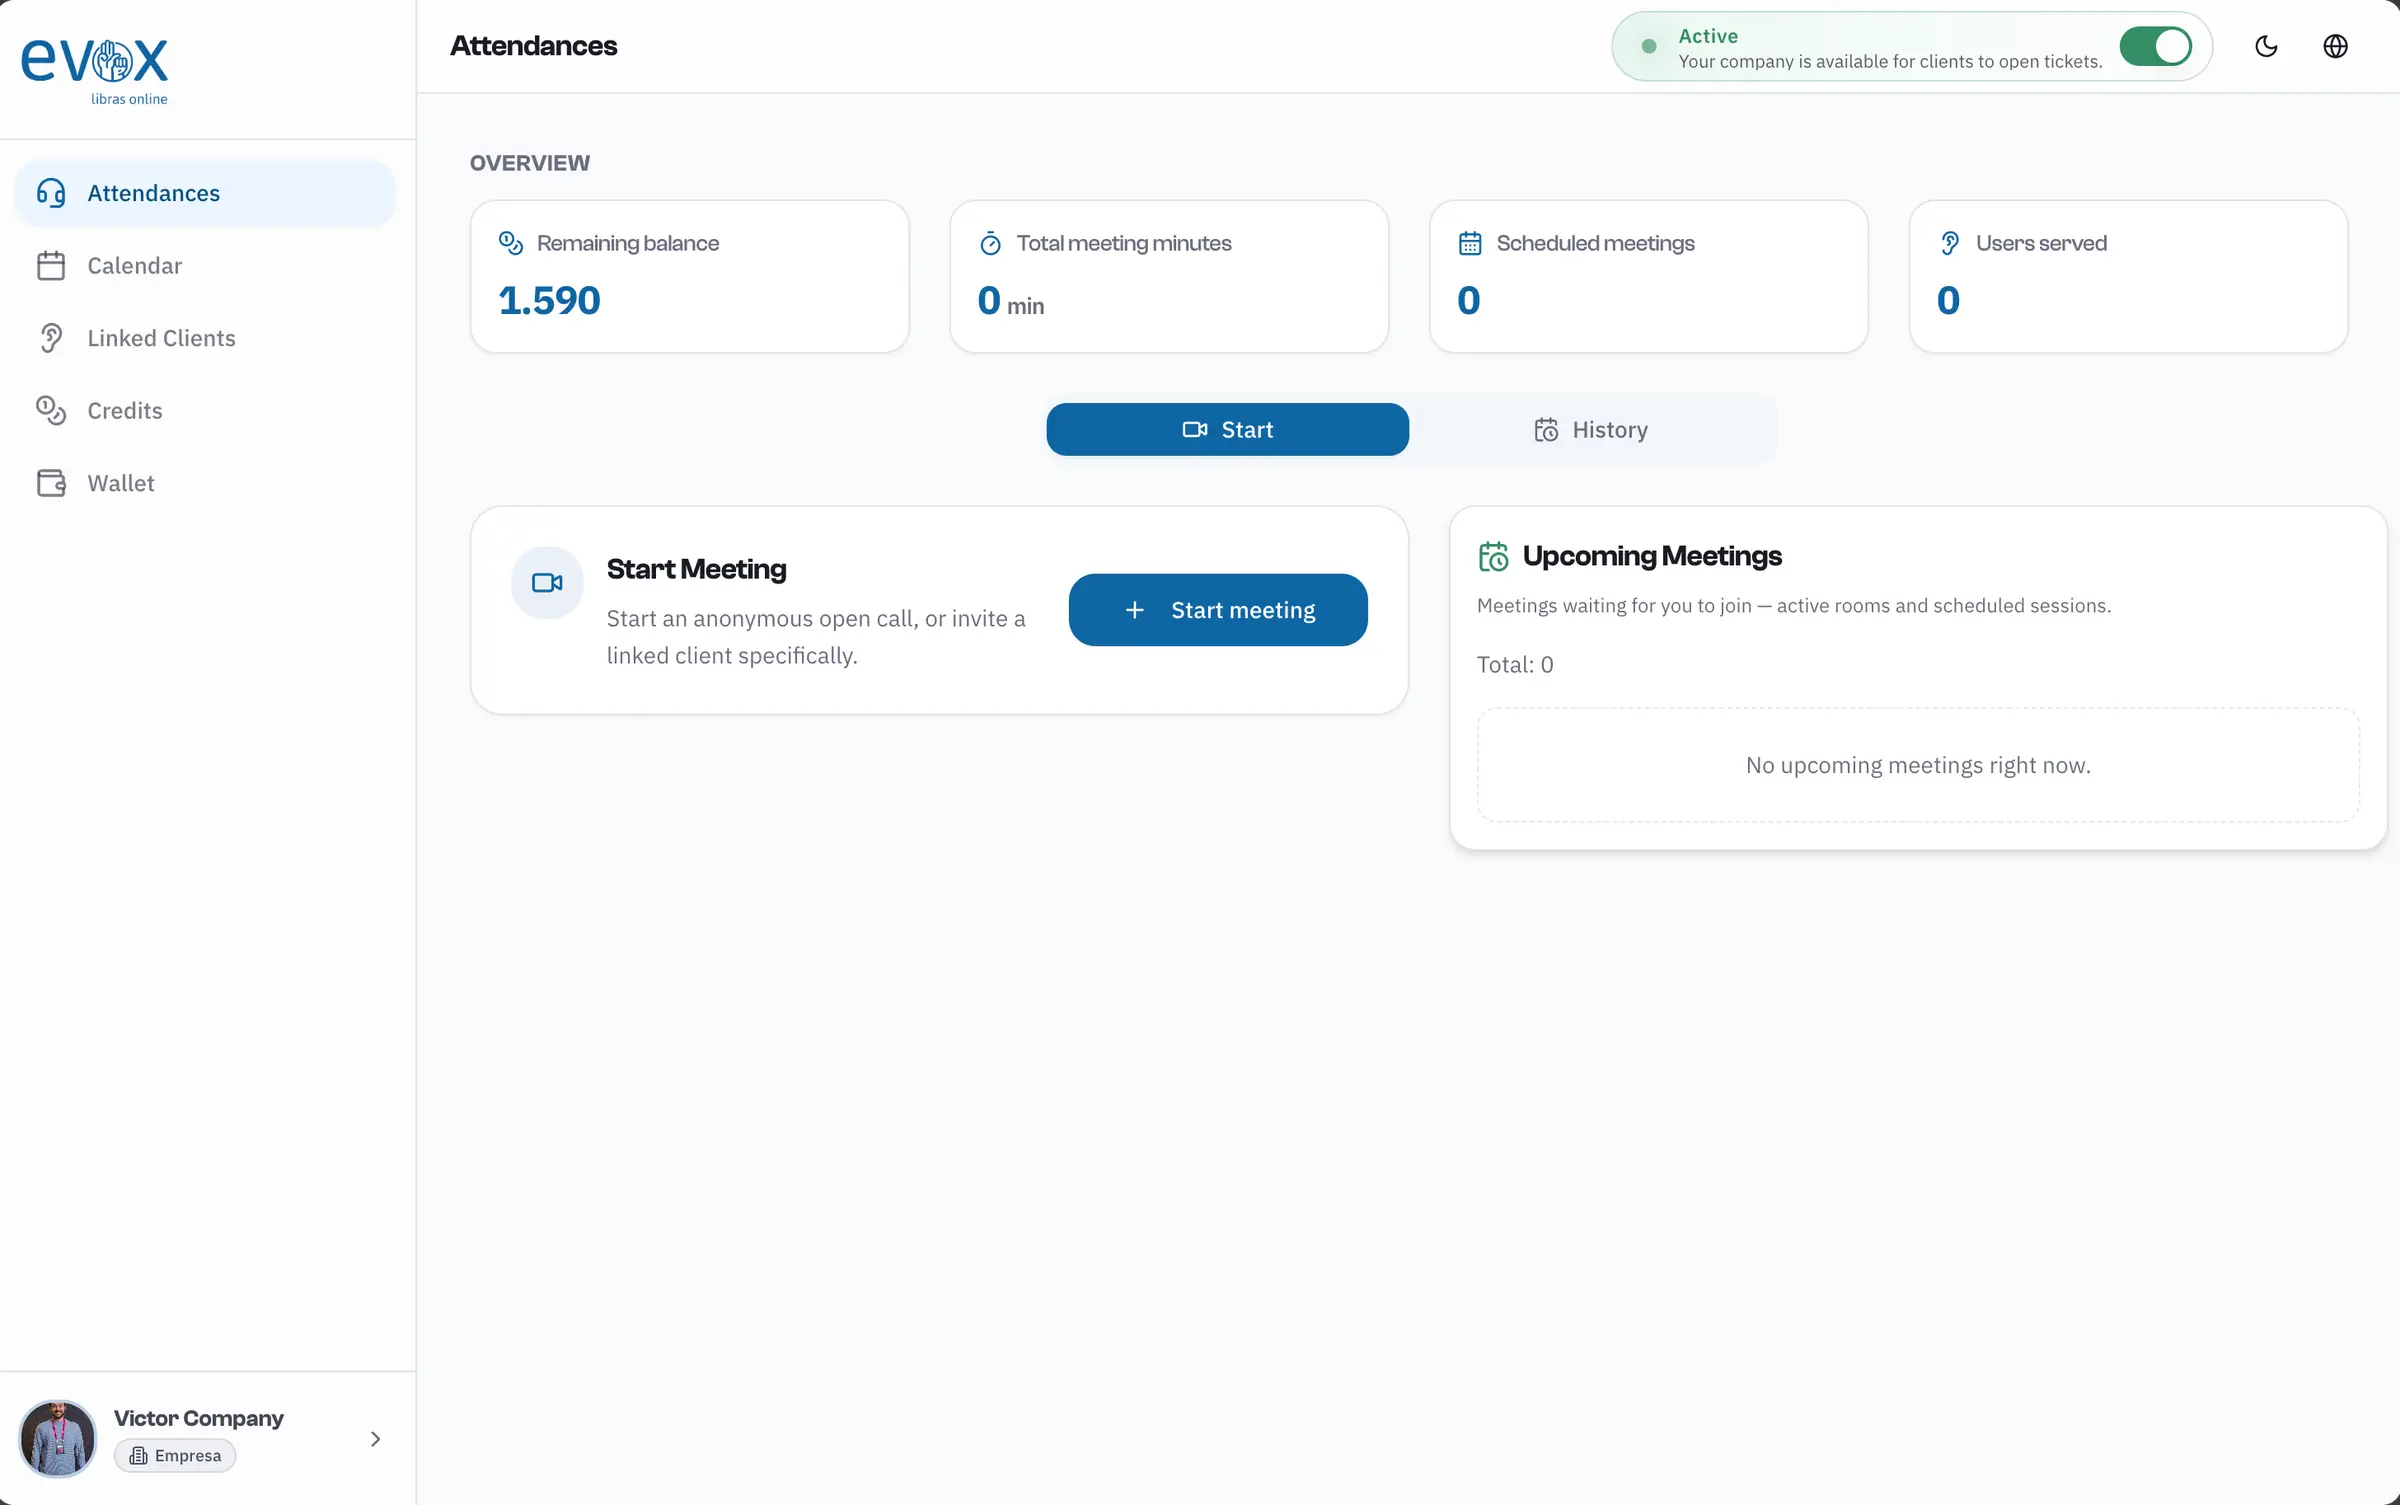Screen dimensions: 2400x1505
Task: Open the Wallet section
Action: 205,483
